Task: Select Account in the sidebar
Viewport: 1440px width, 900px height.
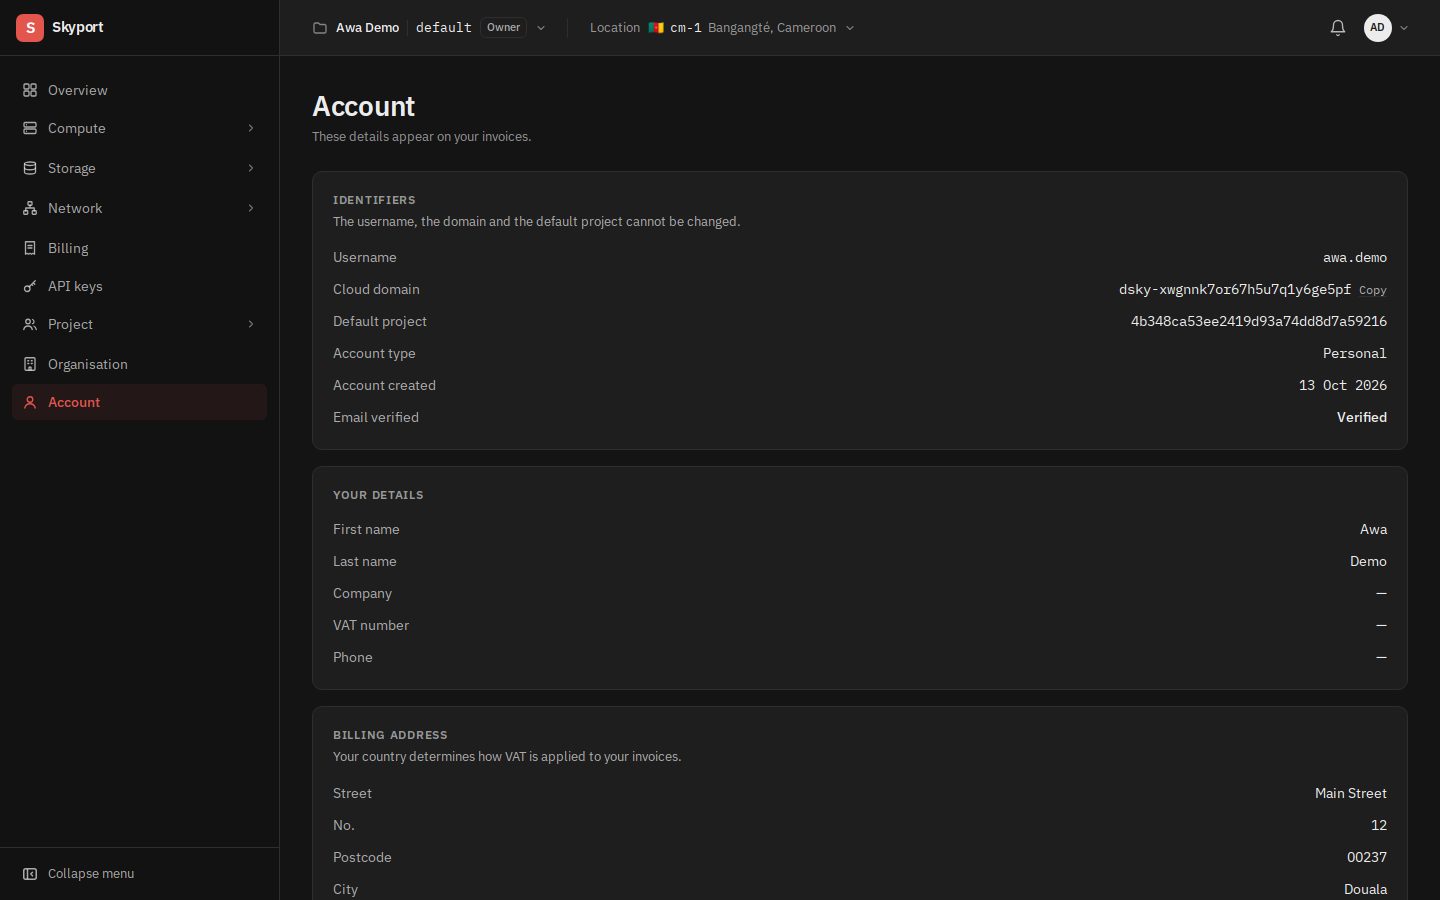Action: point(139,402)
